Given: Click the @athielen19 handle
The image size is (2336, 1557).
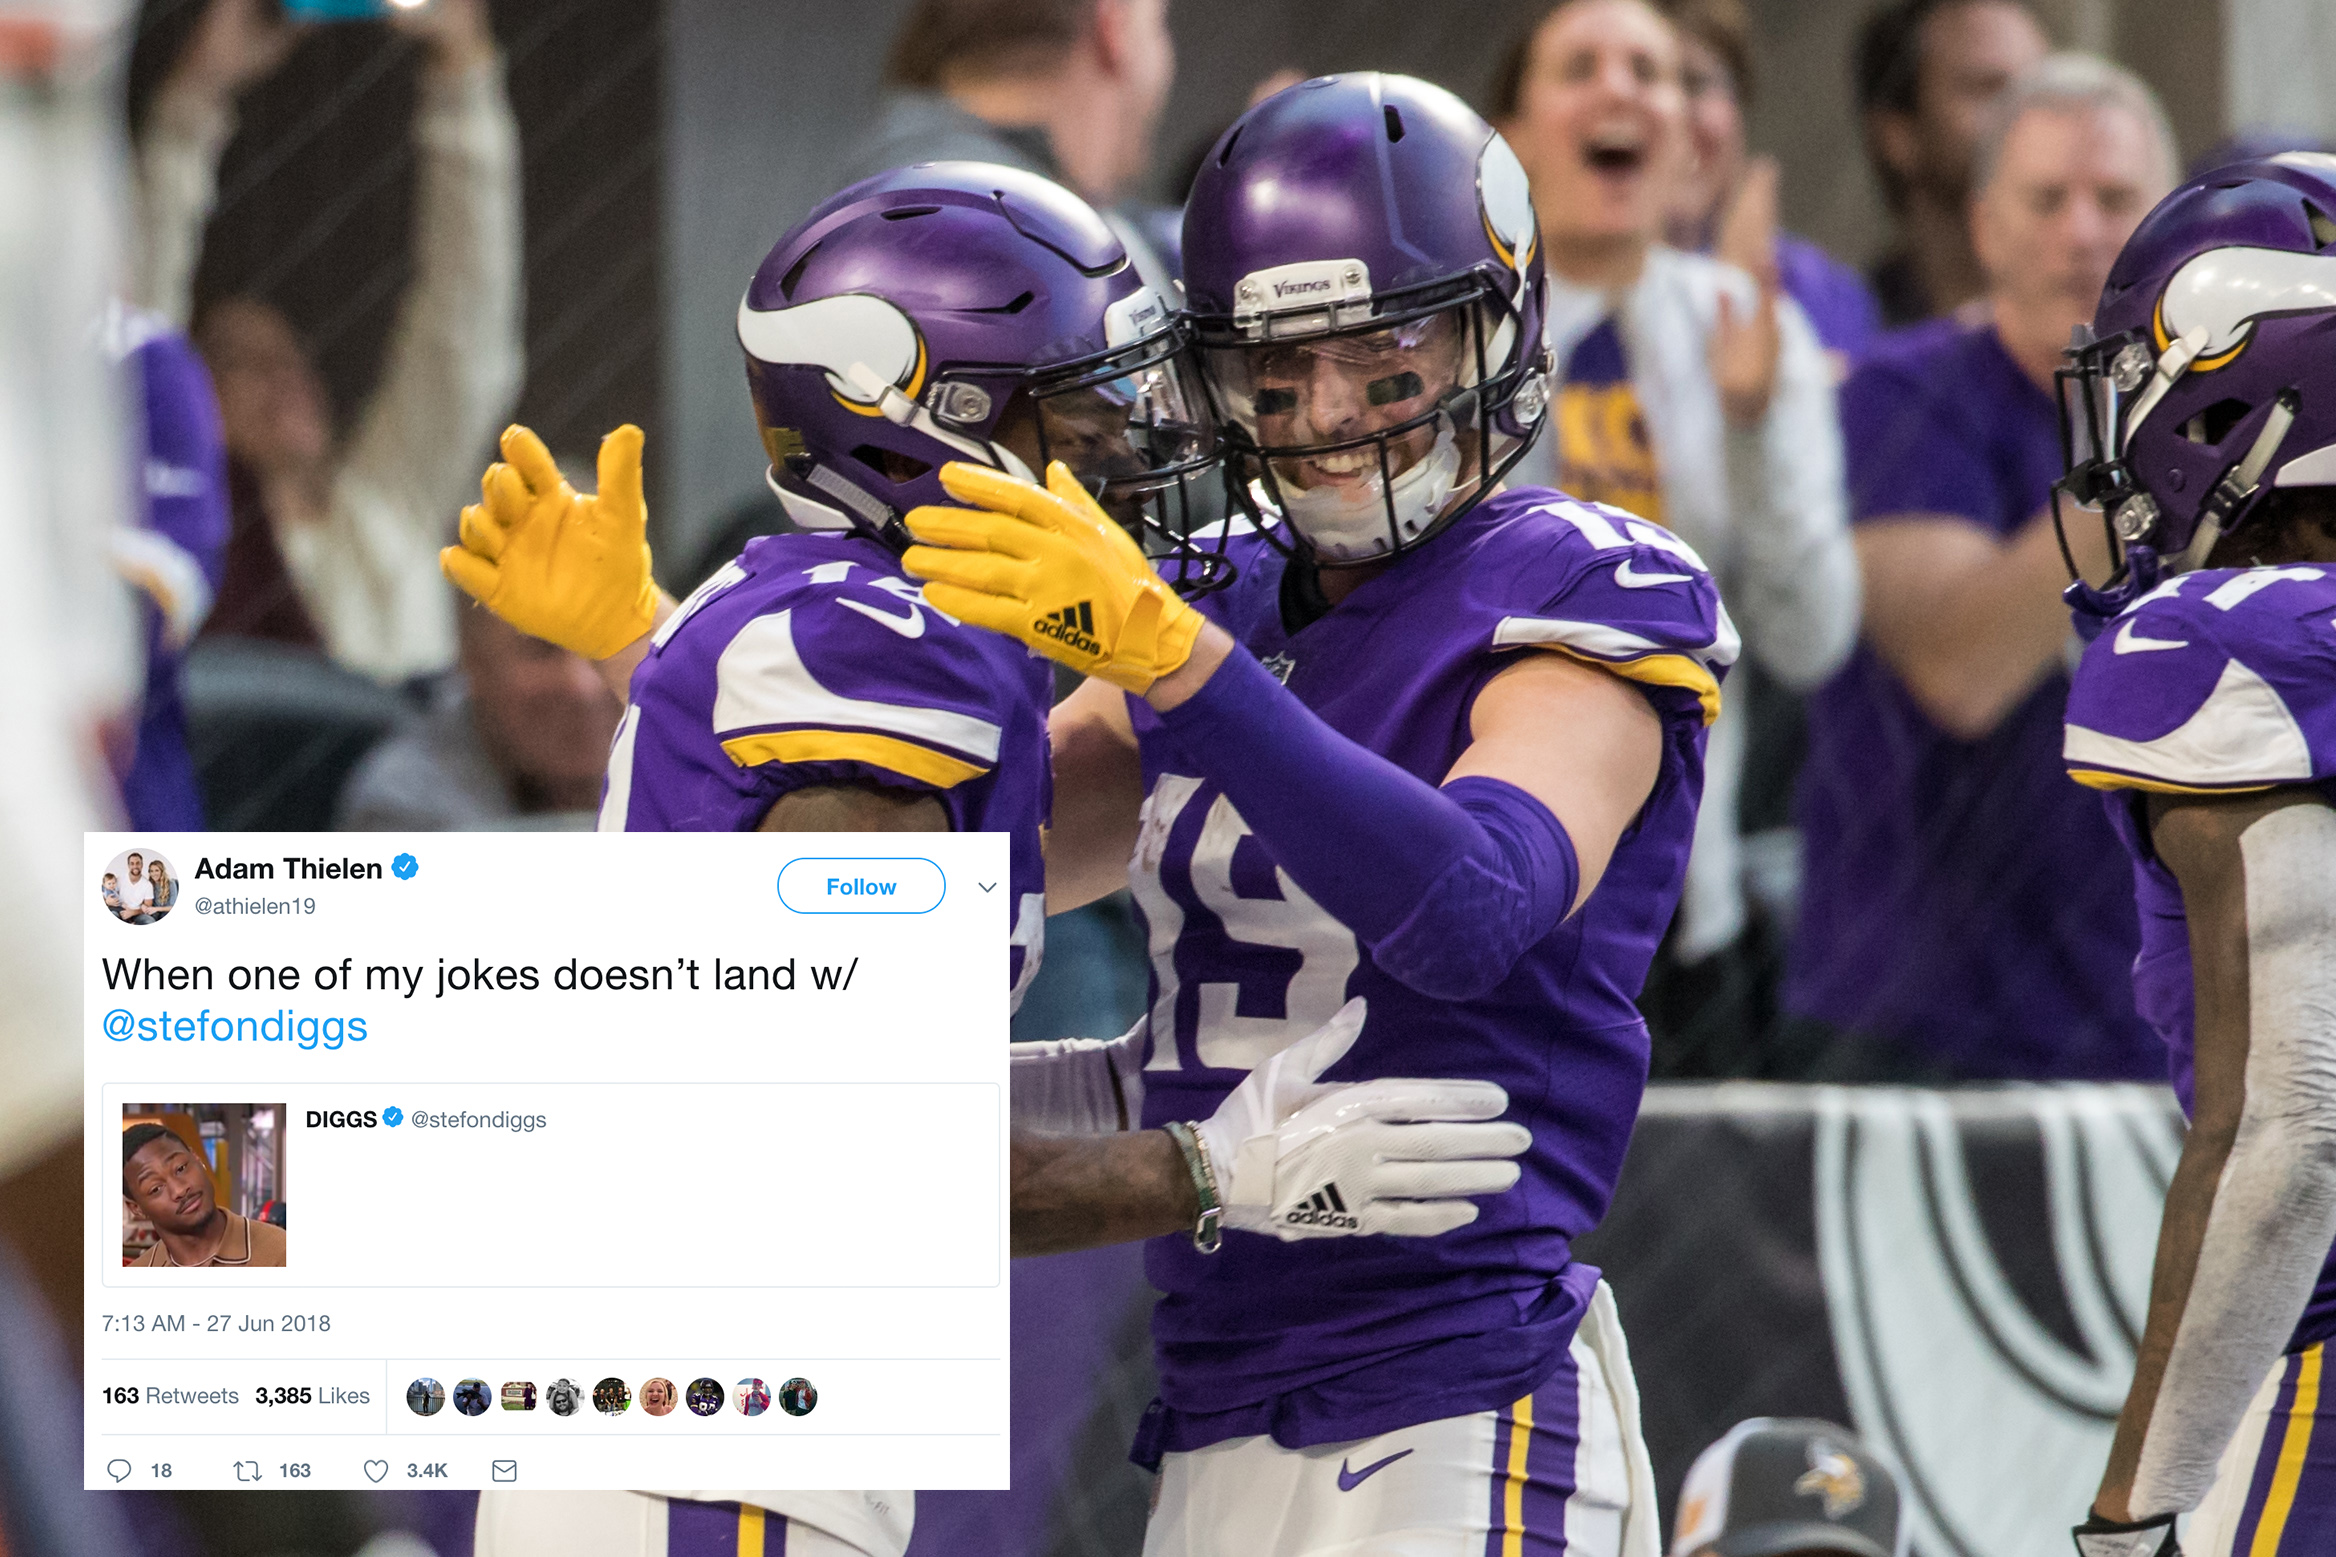Looking at the screenshot, I should point(255,906).
